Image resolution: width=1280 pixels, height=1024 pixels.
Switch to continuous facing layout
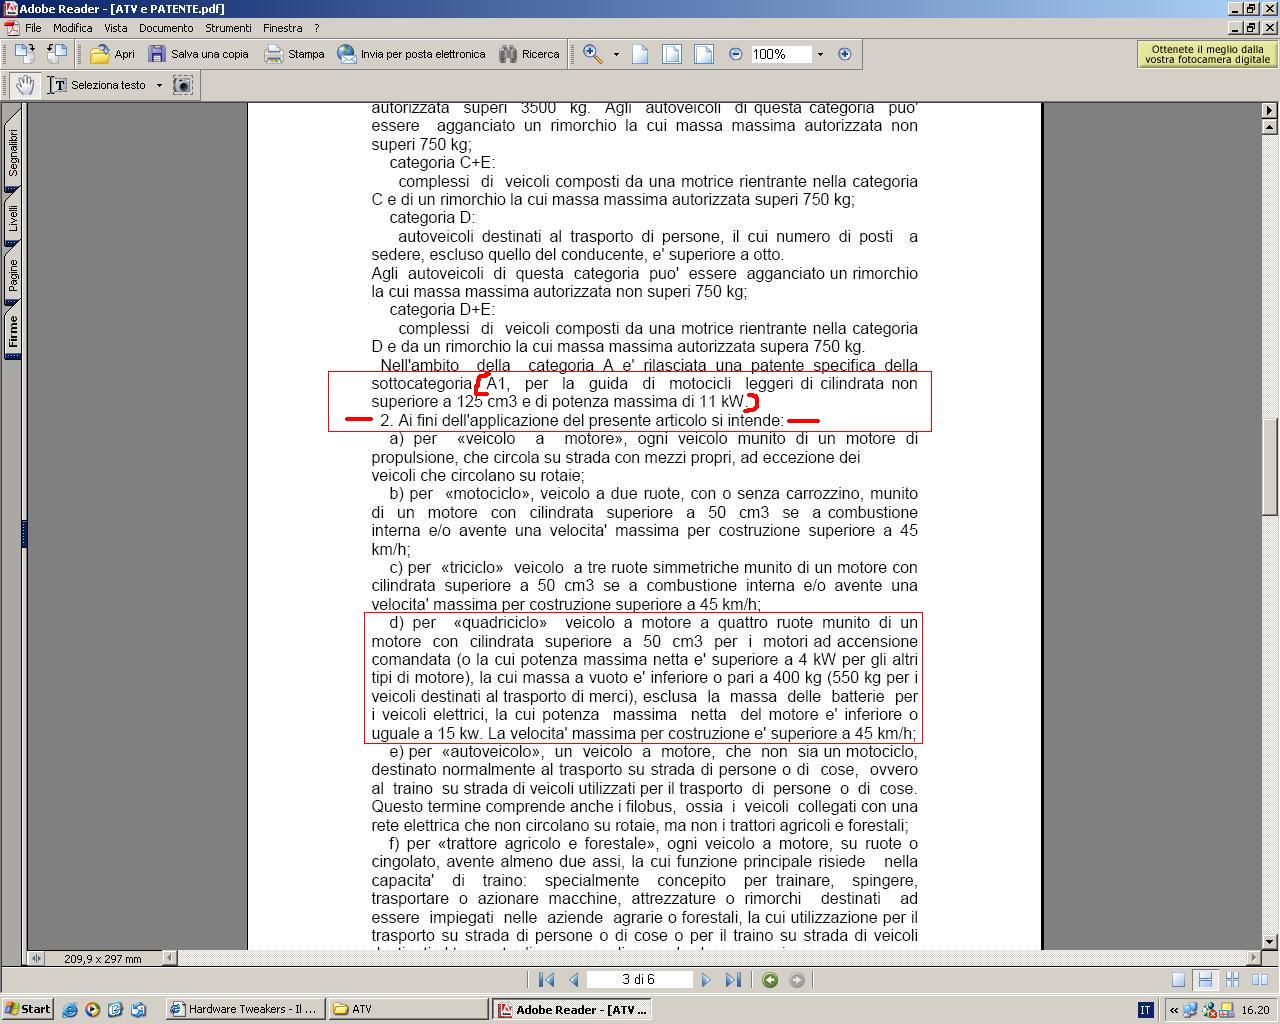pos(1232,980)
